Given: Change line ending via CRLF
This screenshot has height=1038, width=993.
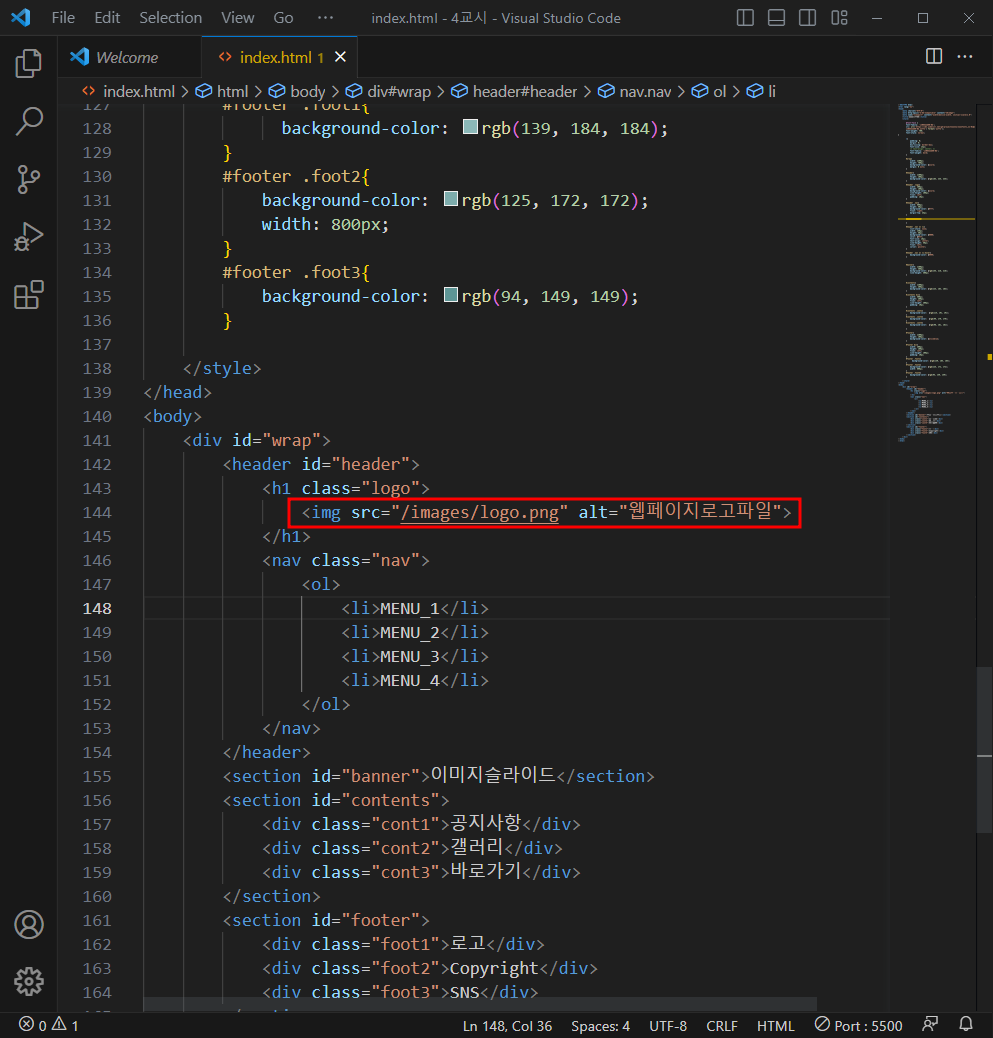Looking at the screenshot, I should (722, 1026).
